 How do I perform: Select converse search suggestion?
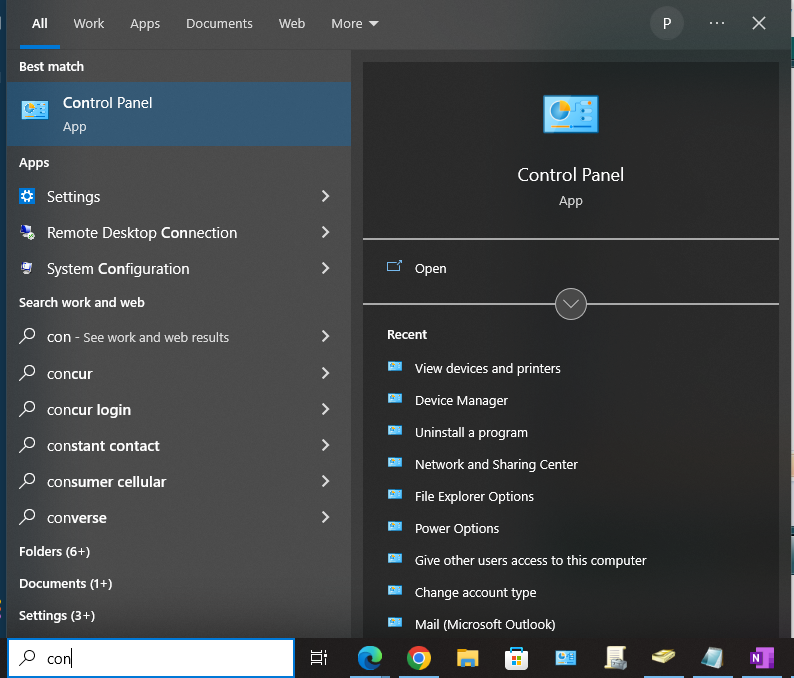tap(179, 517)
